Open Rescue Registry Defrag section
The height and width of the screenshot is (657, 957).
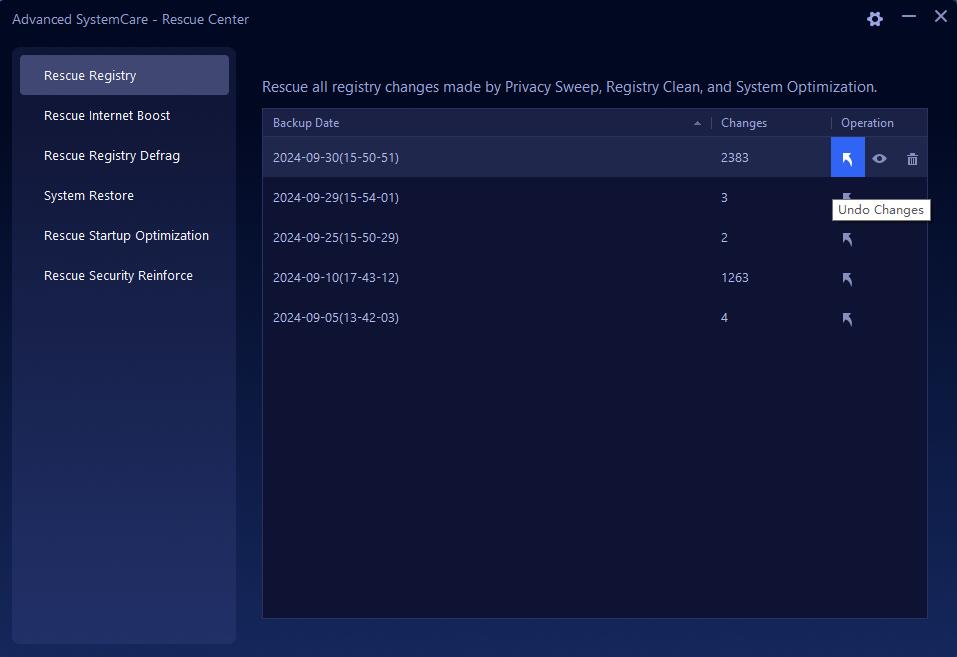125,156
